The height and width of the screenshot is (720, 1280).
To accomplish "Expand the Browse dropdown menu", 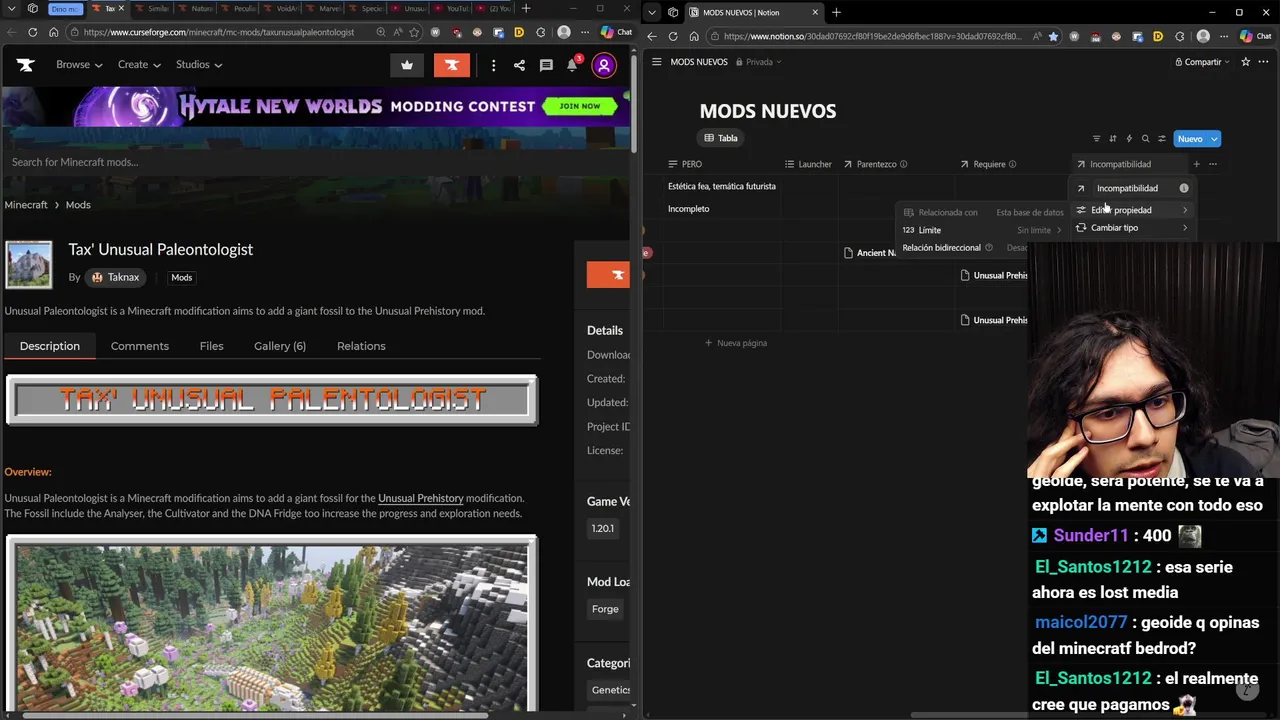I will pyautogui.click(x=79, y=65).
